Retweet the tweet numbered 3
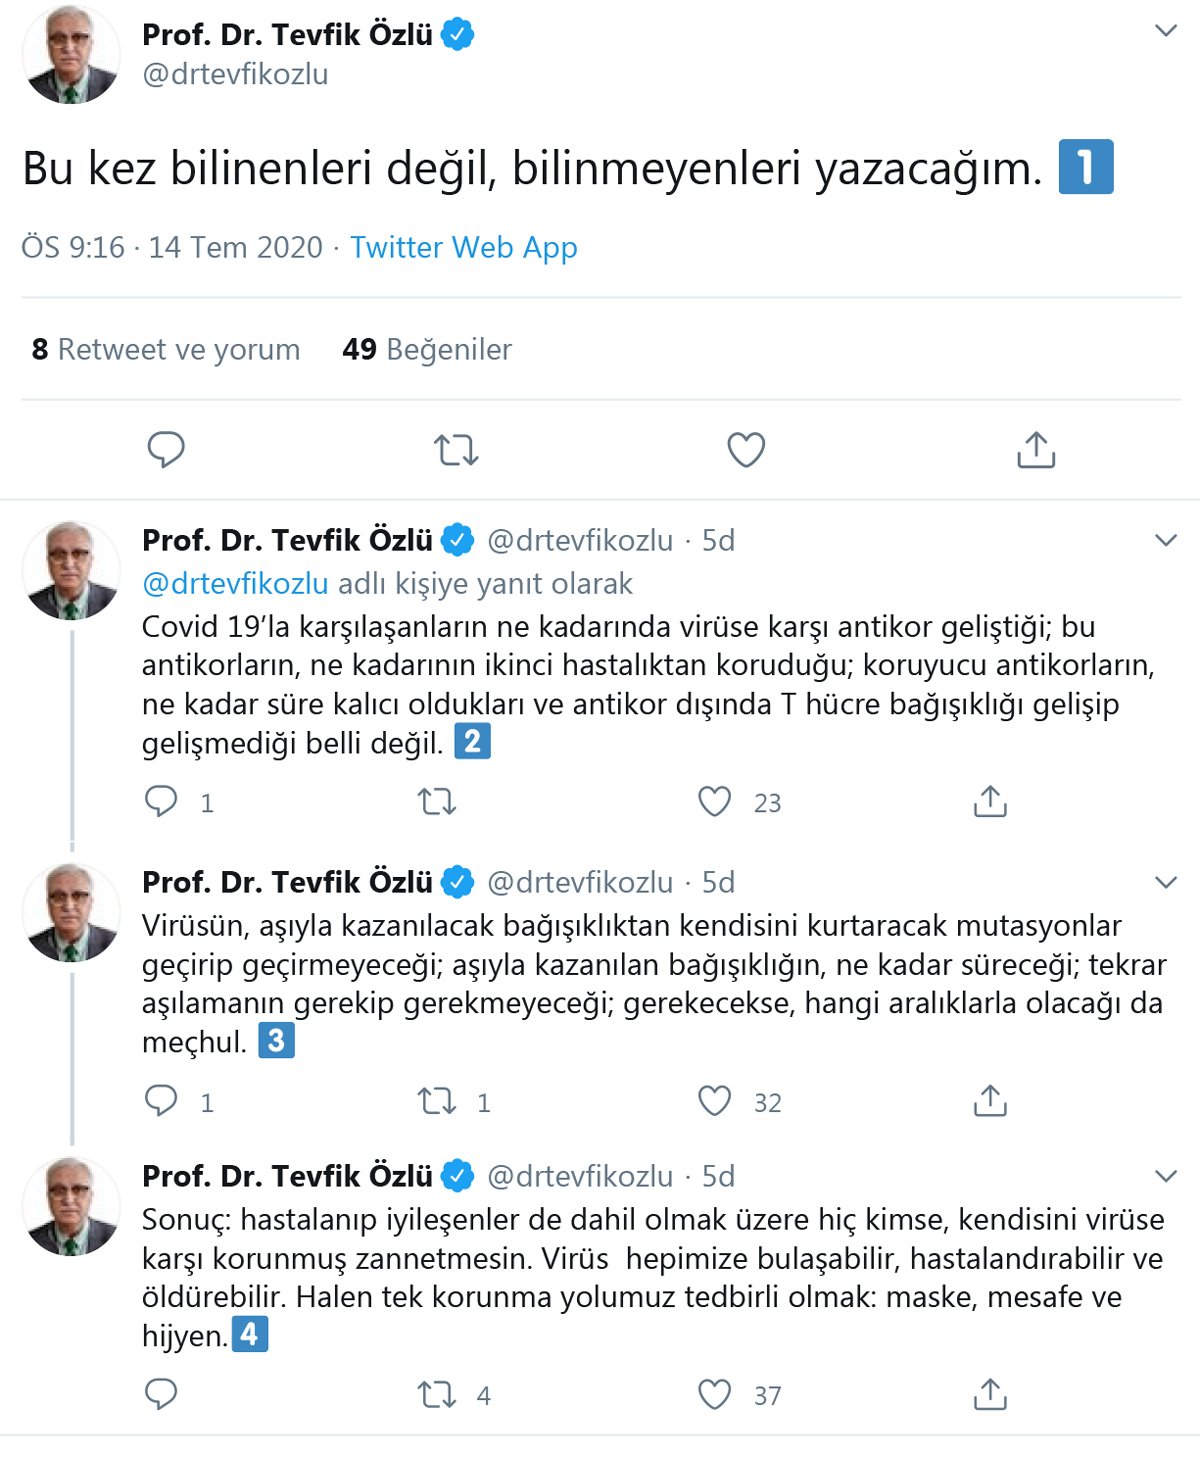Image resolution: width=1200 pixels, height=1457 pixels. (437, 1102)
